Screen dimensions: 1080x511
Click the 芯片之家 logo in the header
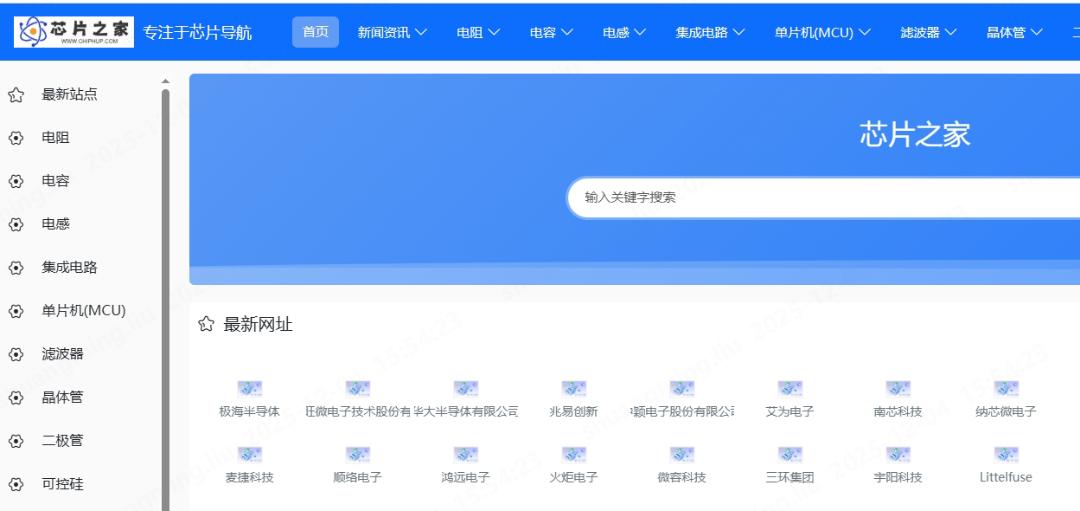74,31
